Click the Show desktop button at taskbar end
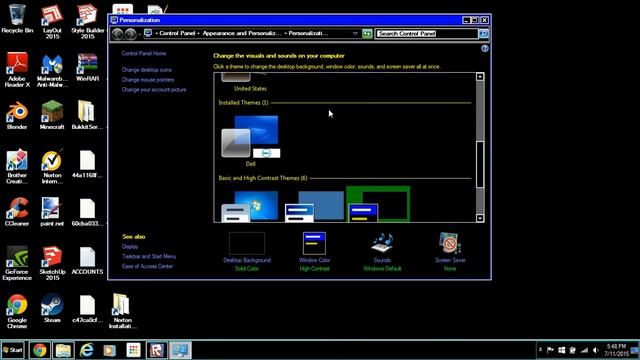640x360 pixels. pyautogui.click(x=635, y=350)
